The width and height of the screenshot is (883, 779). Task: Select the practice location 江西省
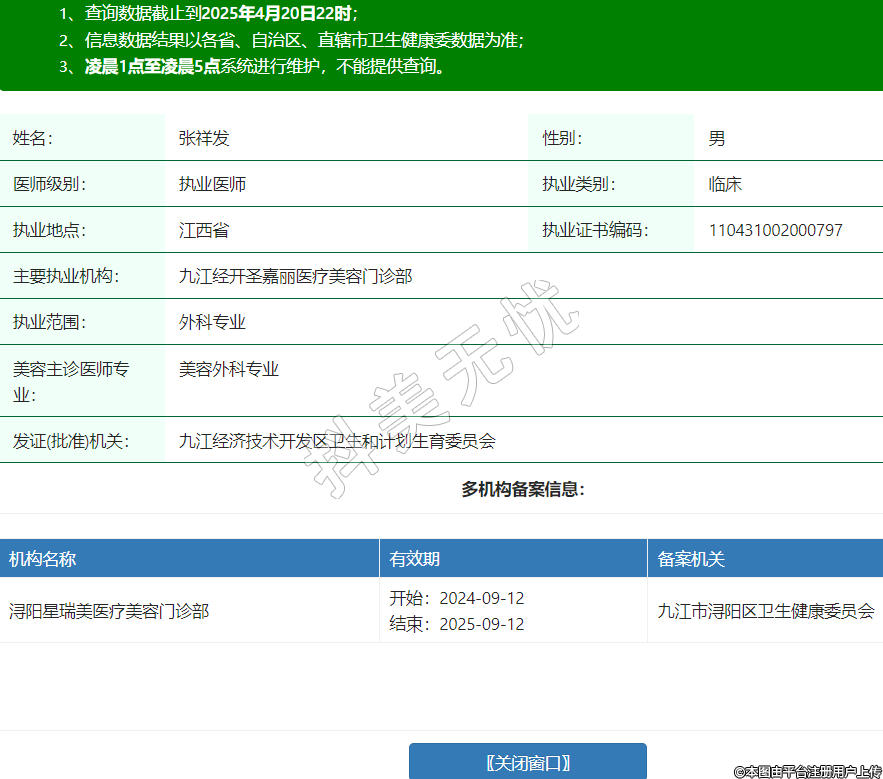click(204, 231)
